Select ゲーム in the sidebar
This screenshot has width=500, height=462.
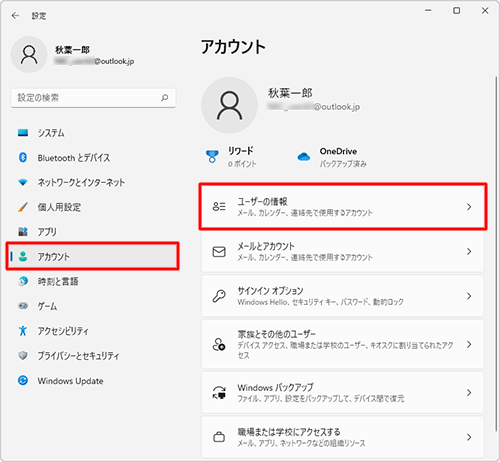point(93,306)
